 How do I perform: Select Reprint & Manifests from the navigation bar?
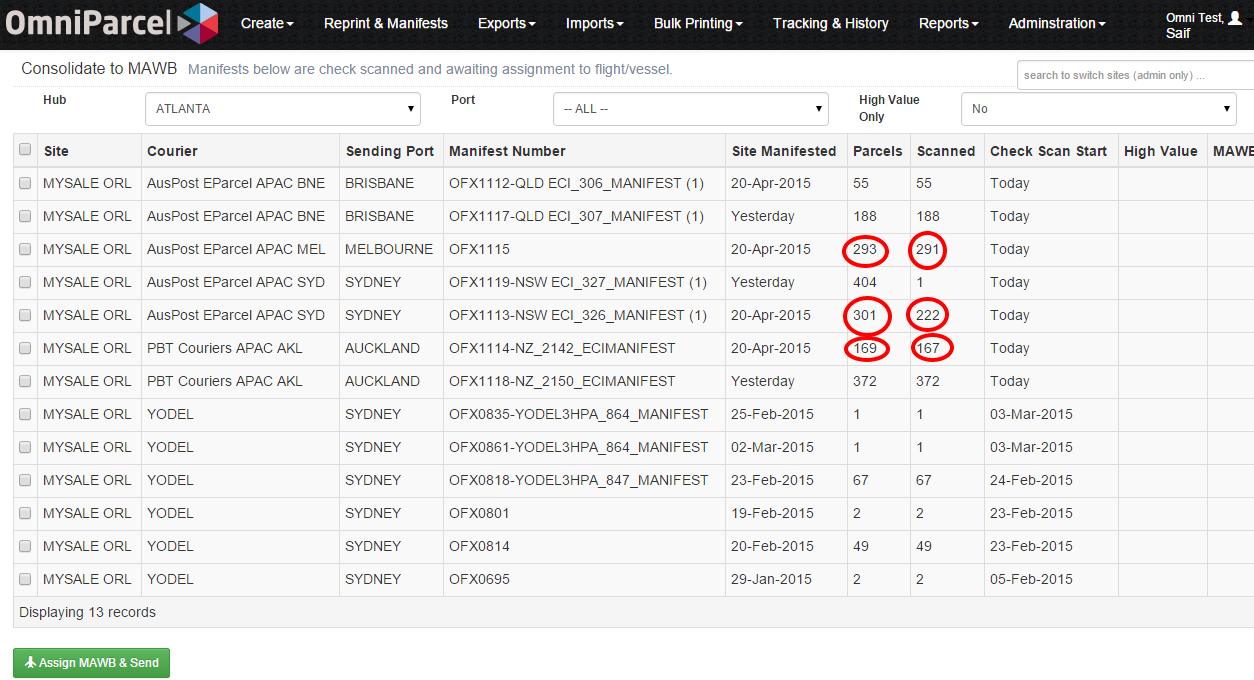[x=386, y=23]
